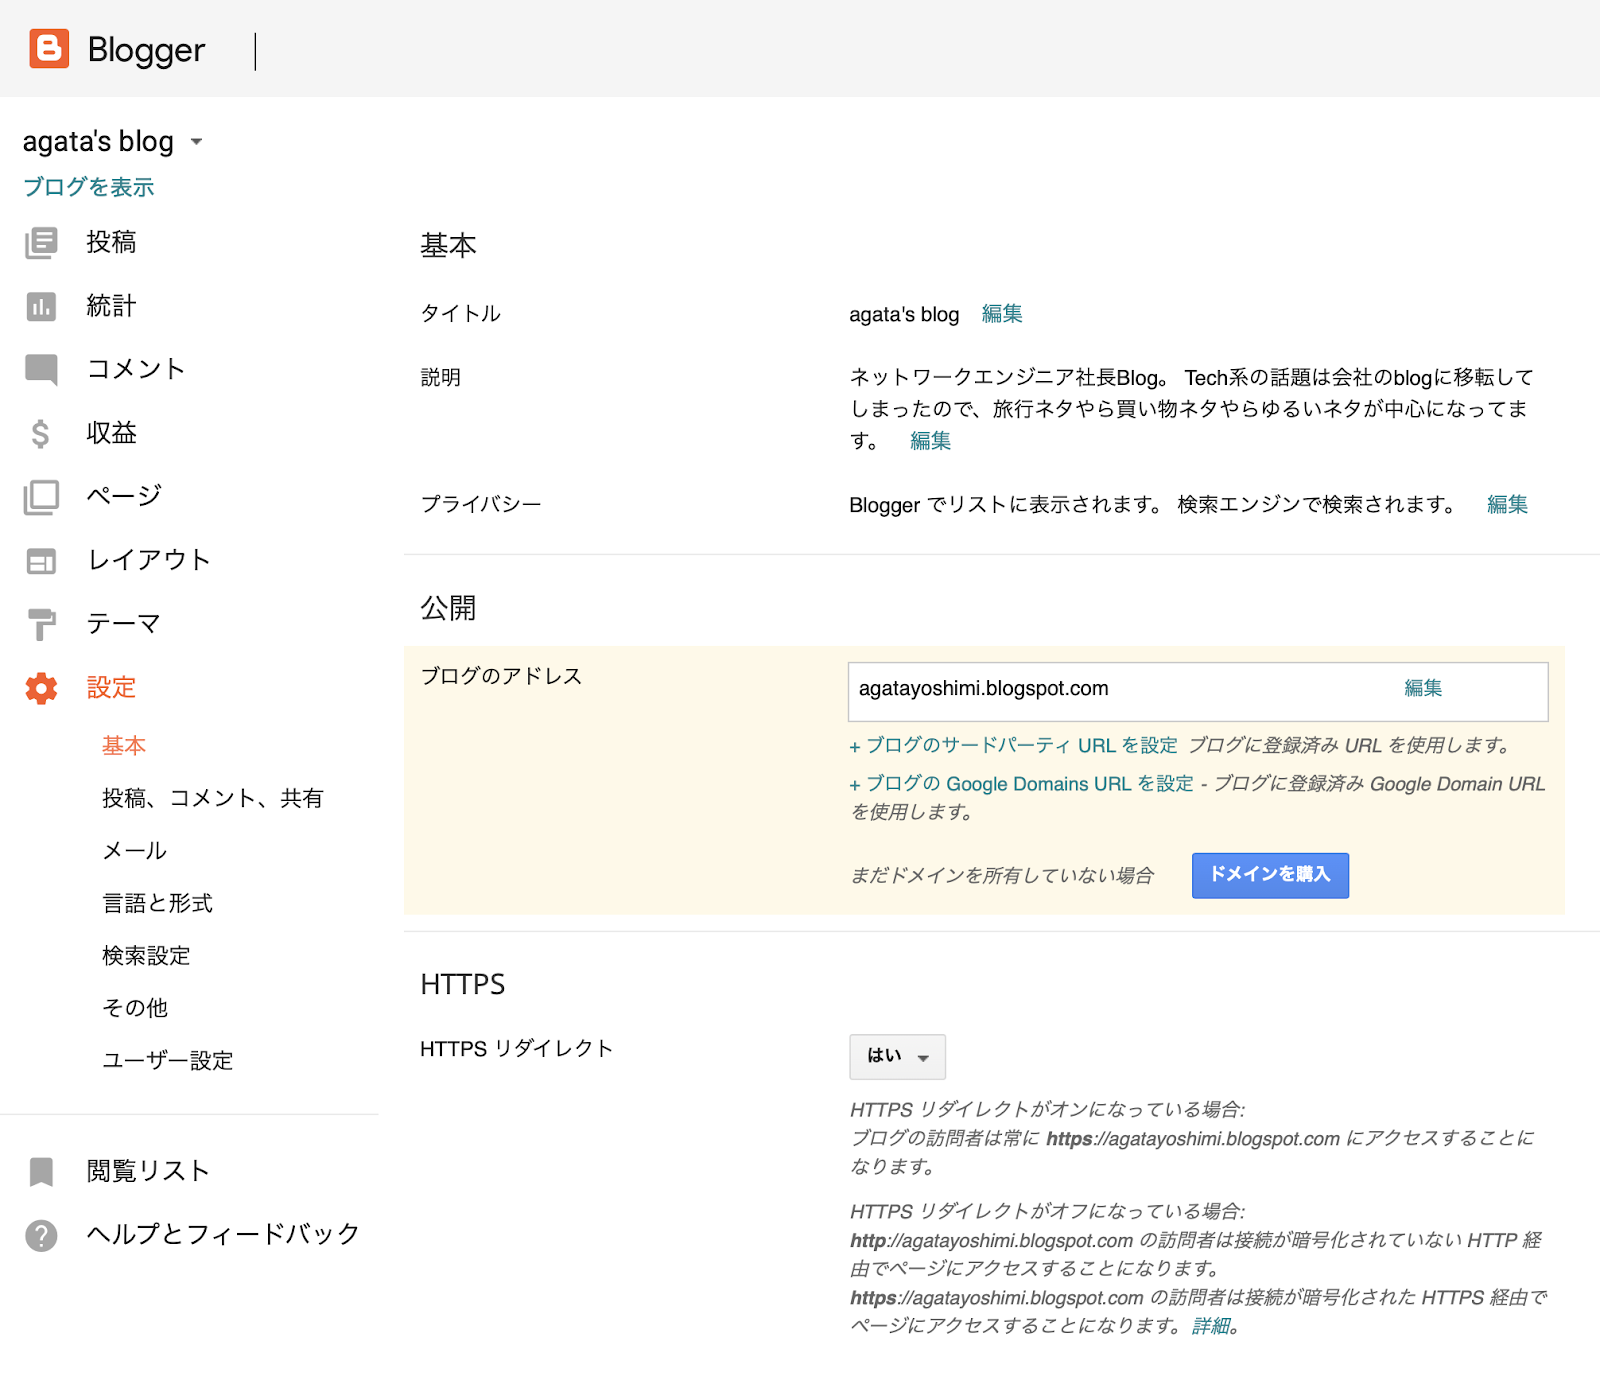Open 収益 in the sidebar

(111, 433)
